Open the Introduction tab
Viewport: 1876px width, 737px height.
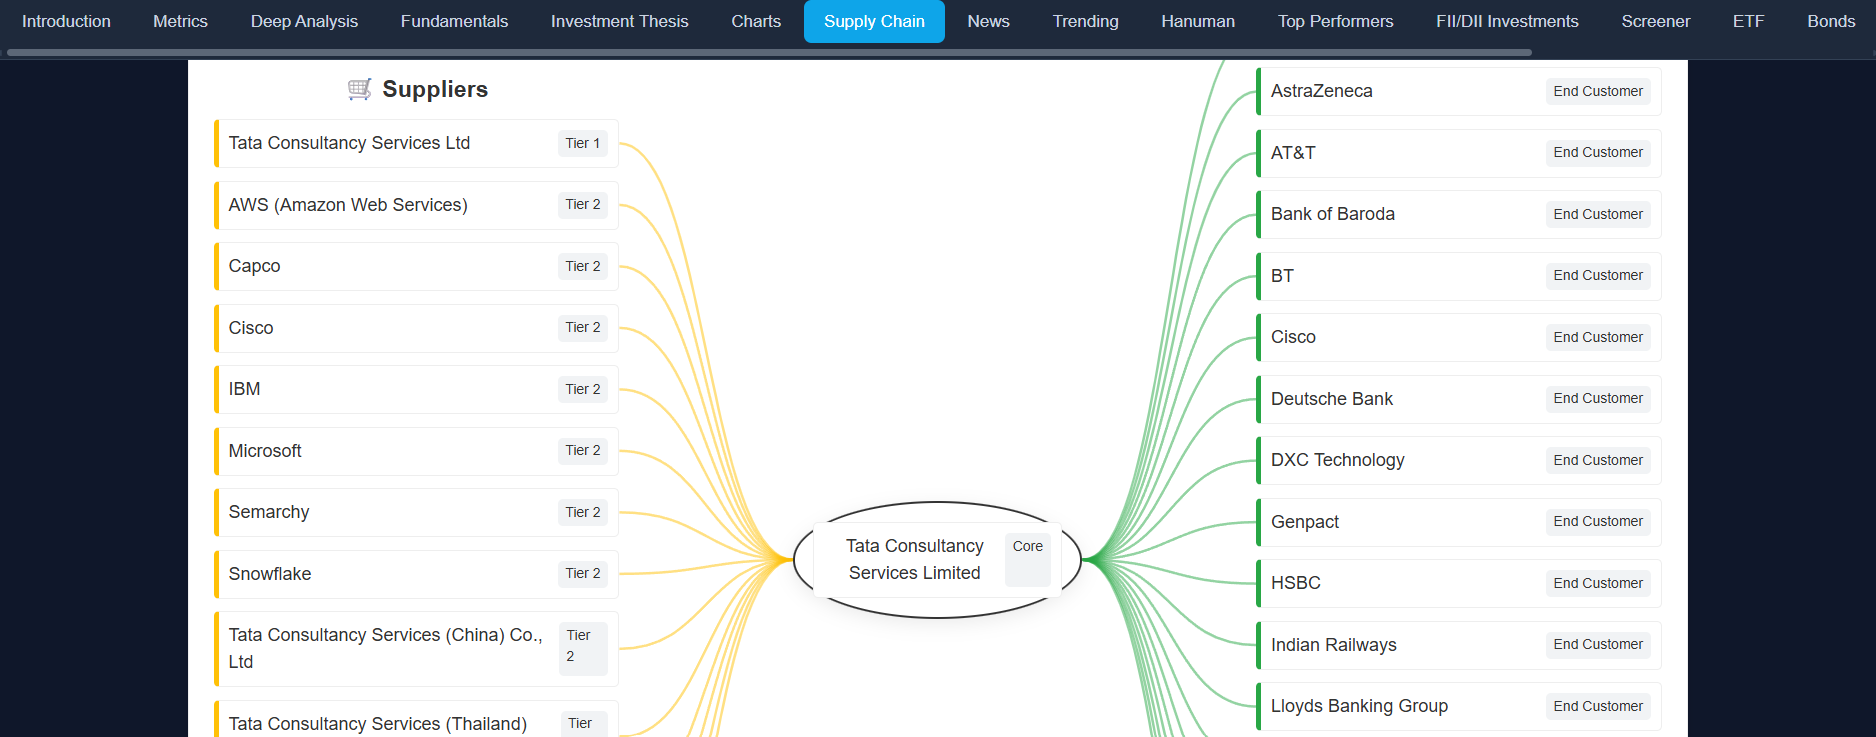coord(66,21)
